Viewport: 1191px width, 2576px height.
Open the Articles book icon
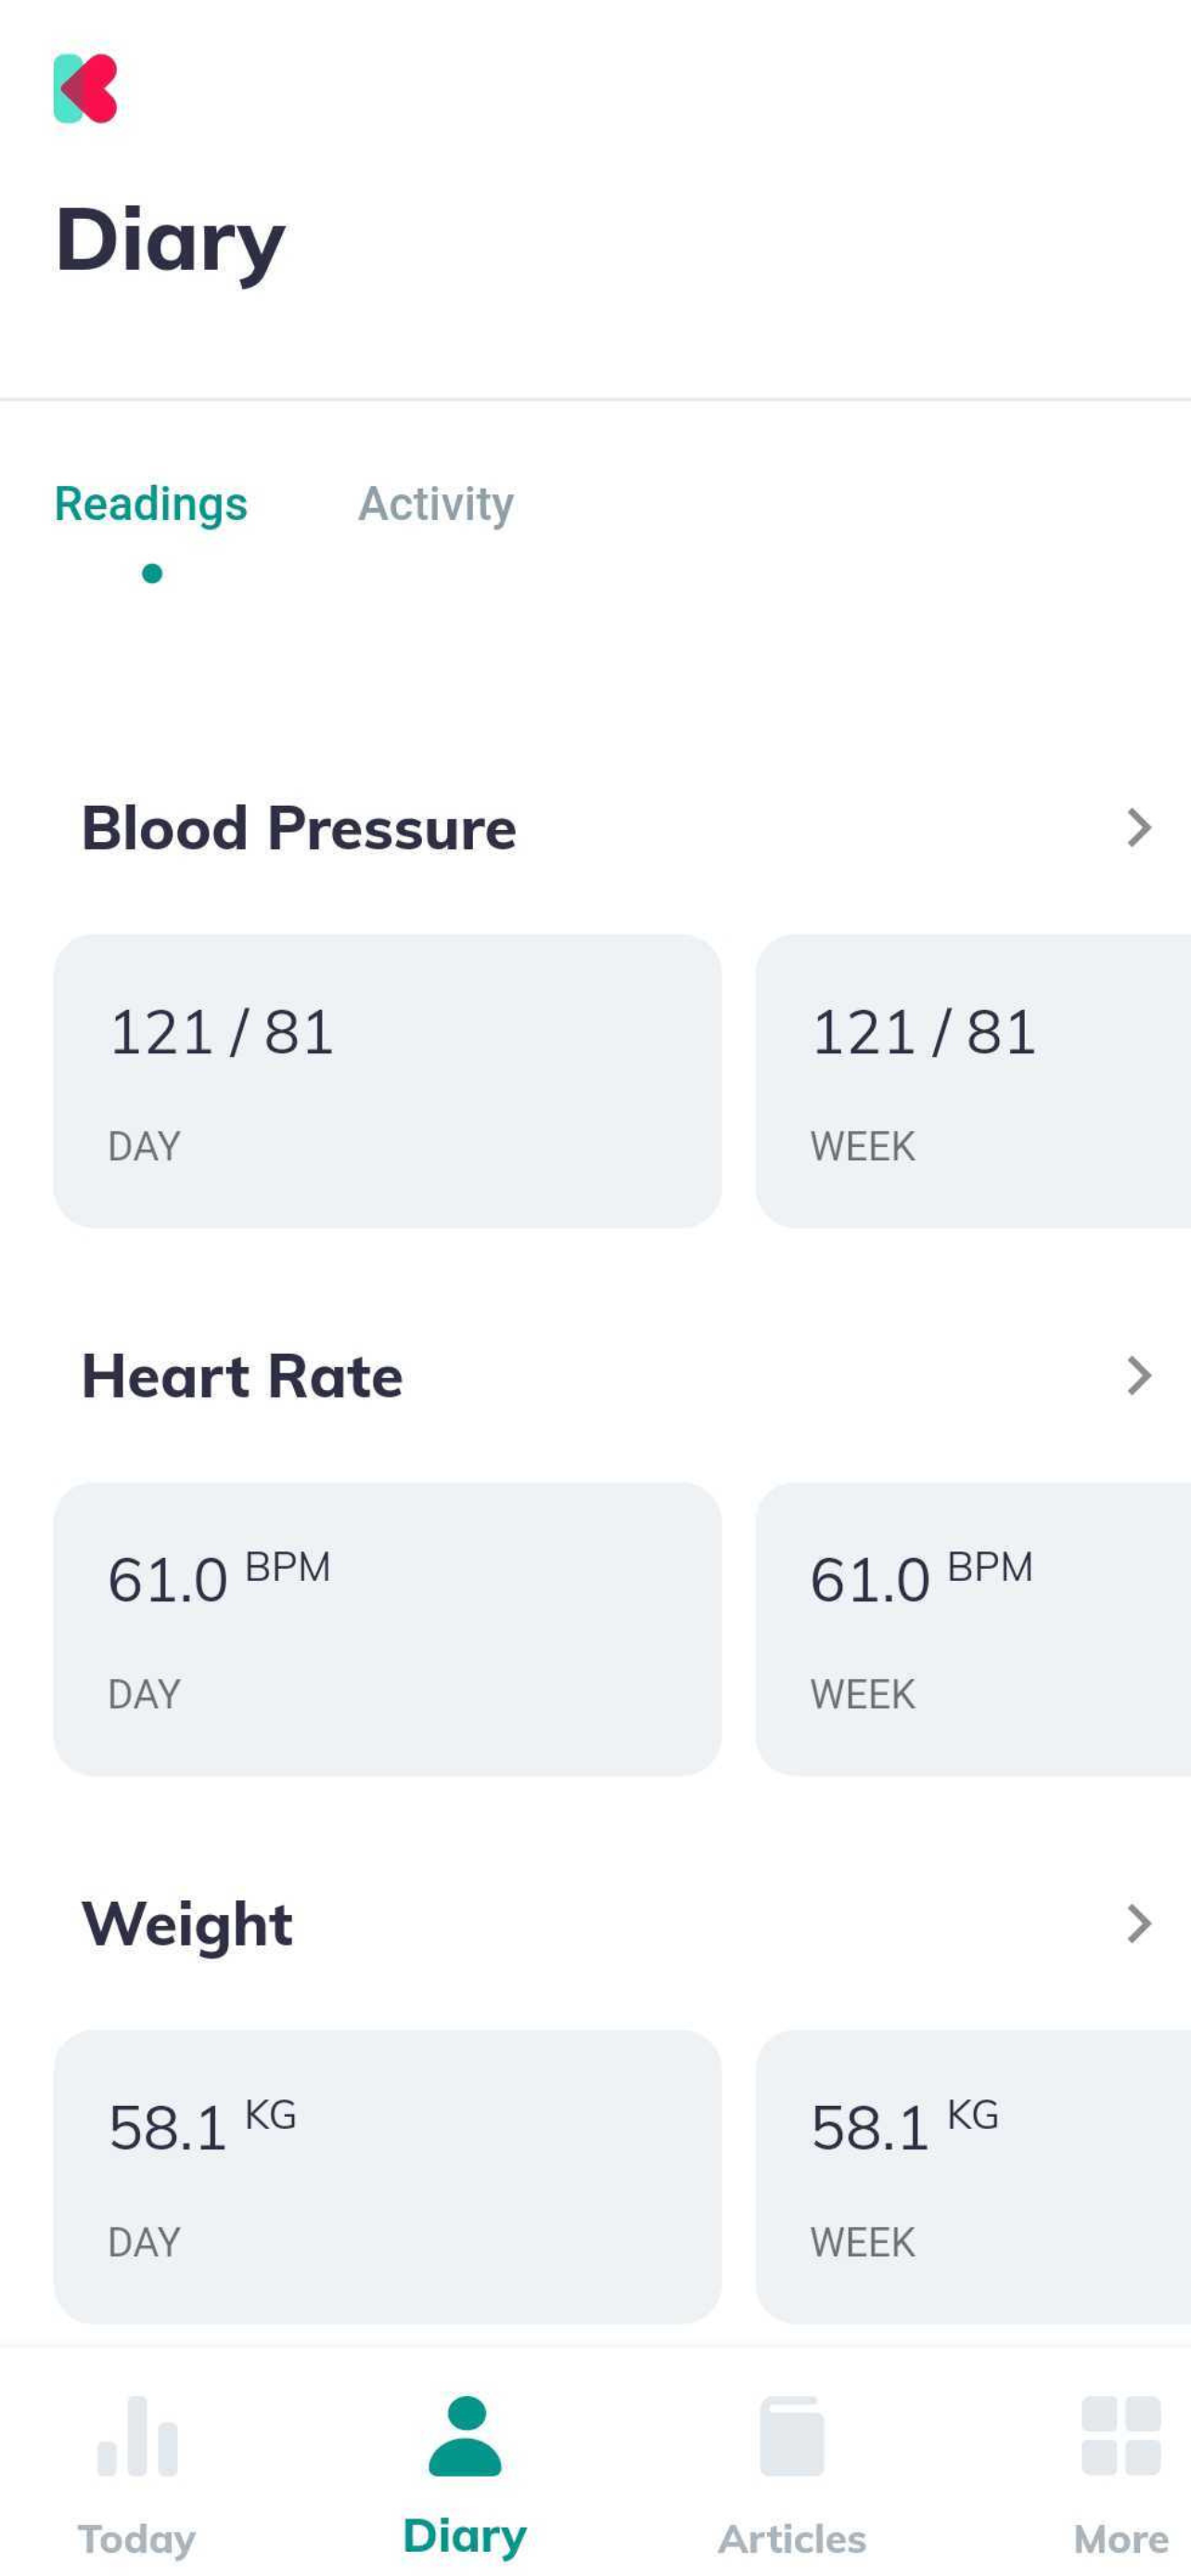tap(792, 2436)
